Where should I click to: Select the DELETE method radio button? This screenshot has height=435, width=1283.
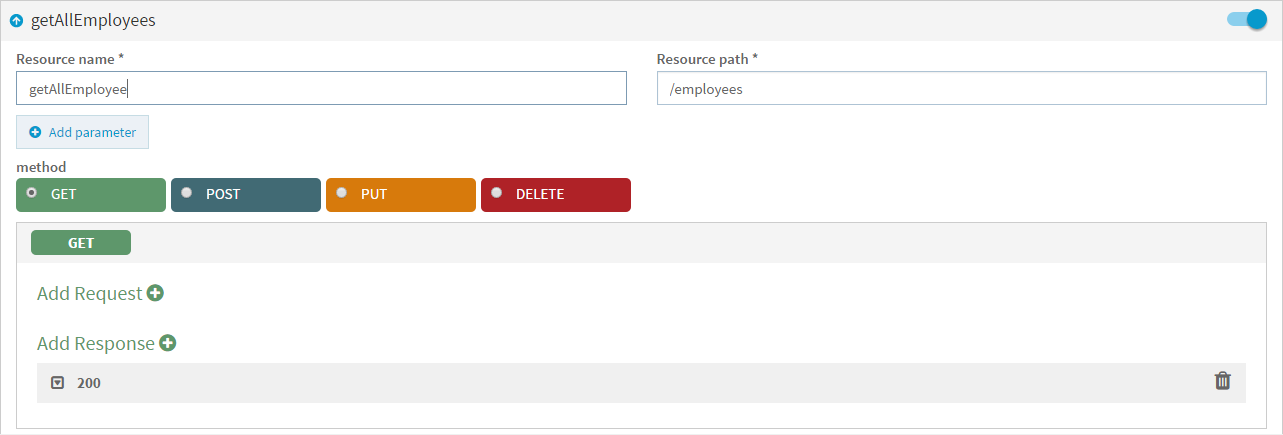coord(497,193)
